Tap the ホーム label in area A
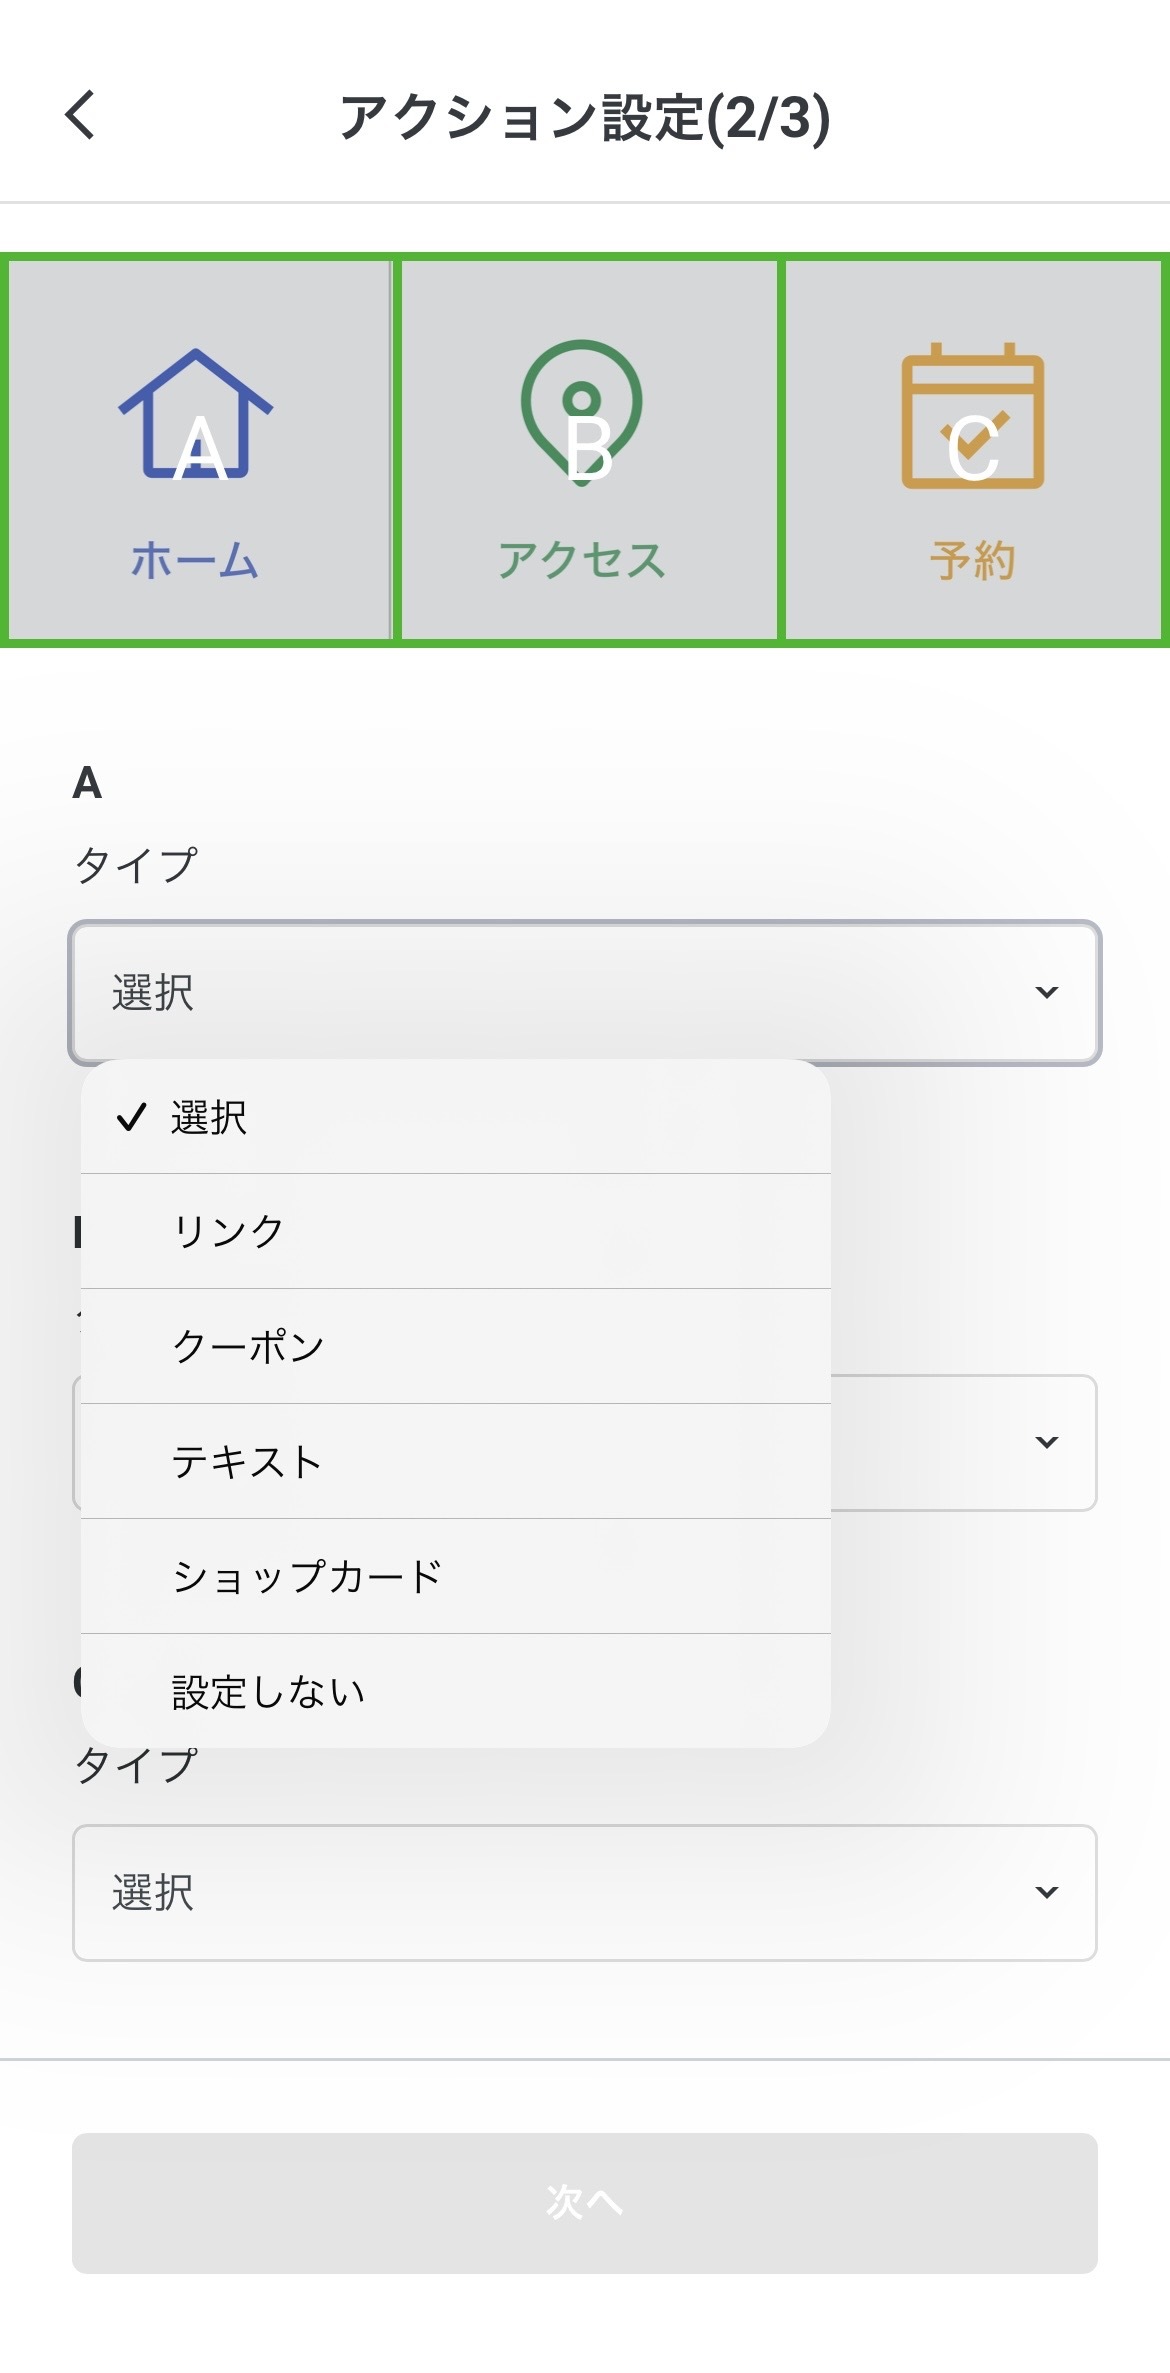The height and width of the screenshot is (2373, 1170). 195,560
